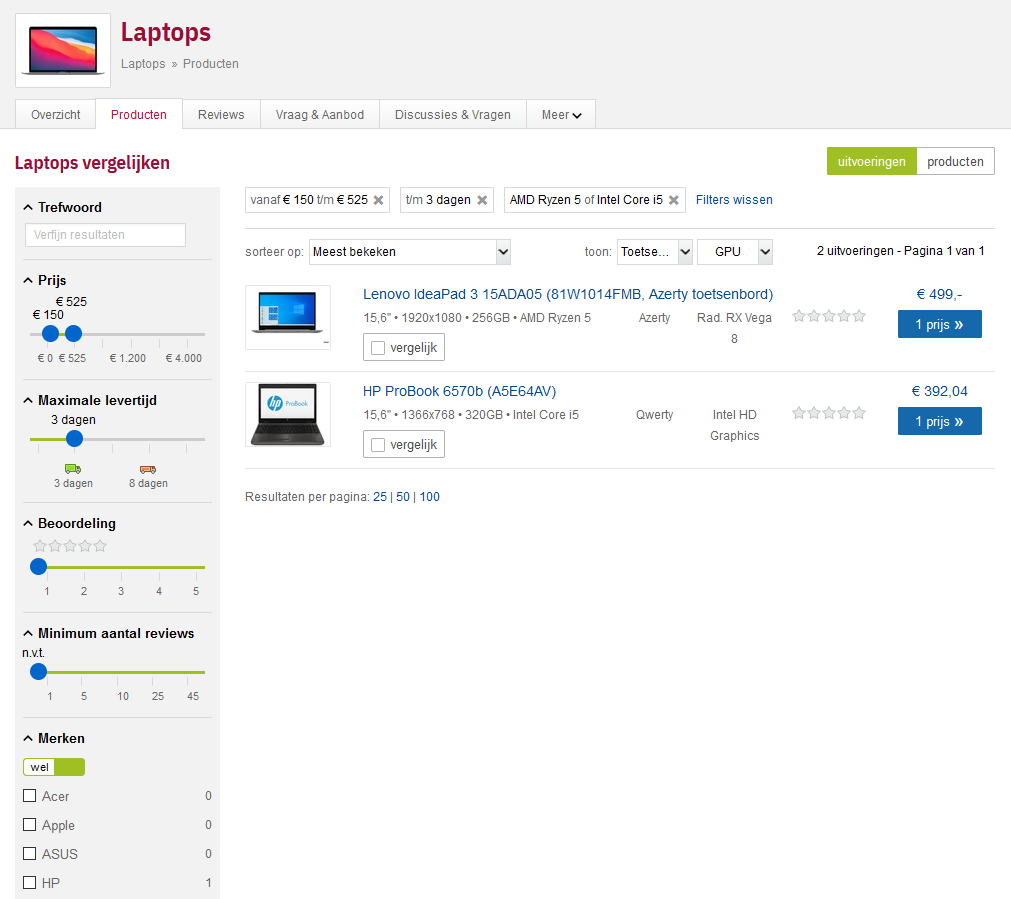Viewport: 1011px width, 899px height.
Task: Remove the AMD Ryzen 5 or Intel Core i5 filter
Action: [673, 200]
